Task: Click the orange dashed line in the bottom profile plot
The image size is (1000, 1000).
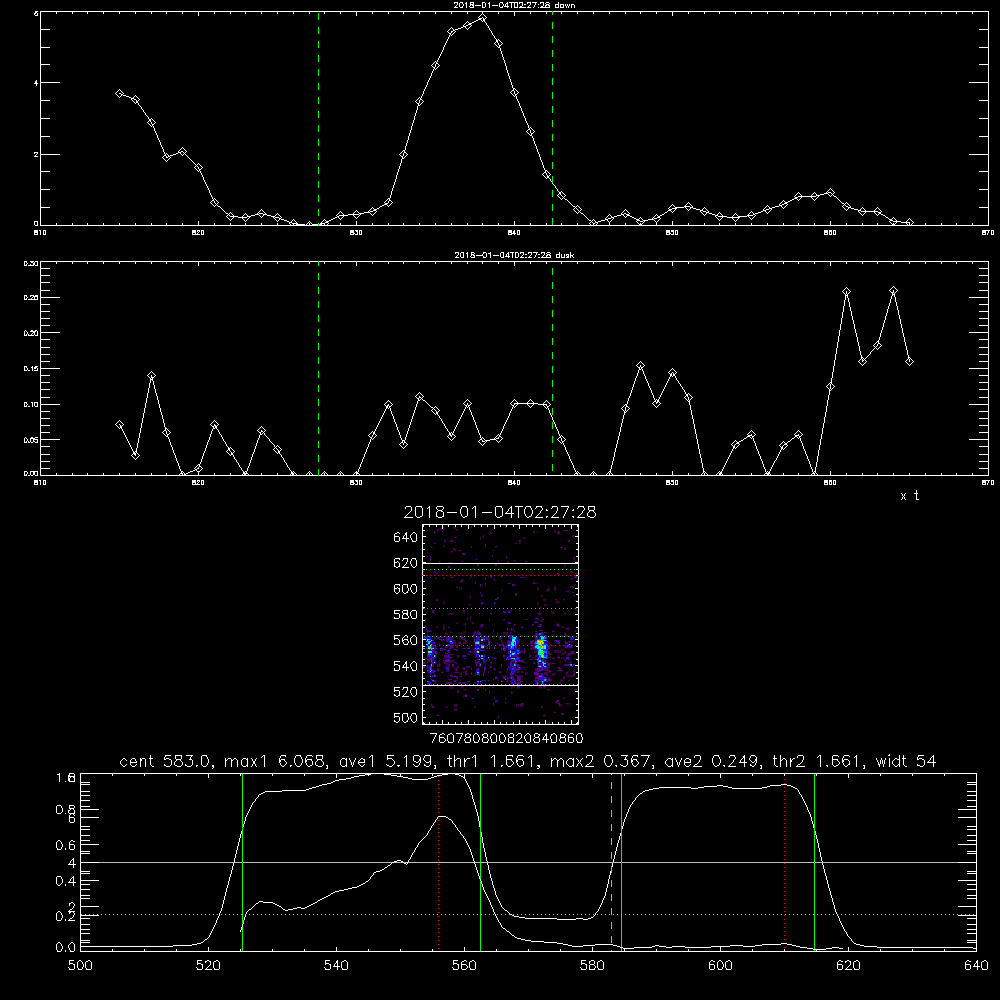Action: point(612,861)
